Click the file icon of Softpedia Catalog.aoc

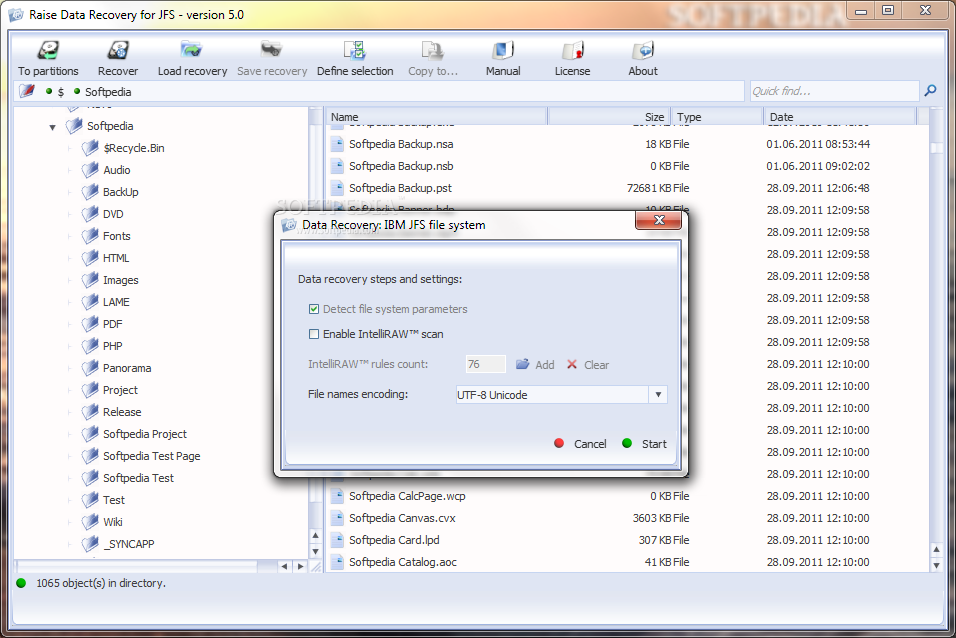coord(337,562)
